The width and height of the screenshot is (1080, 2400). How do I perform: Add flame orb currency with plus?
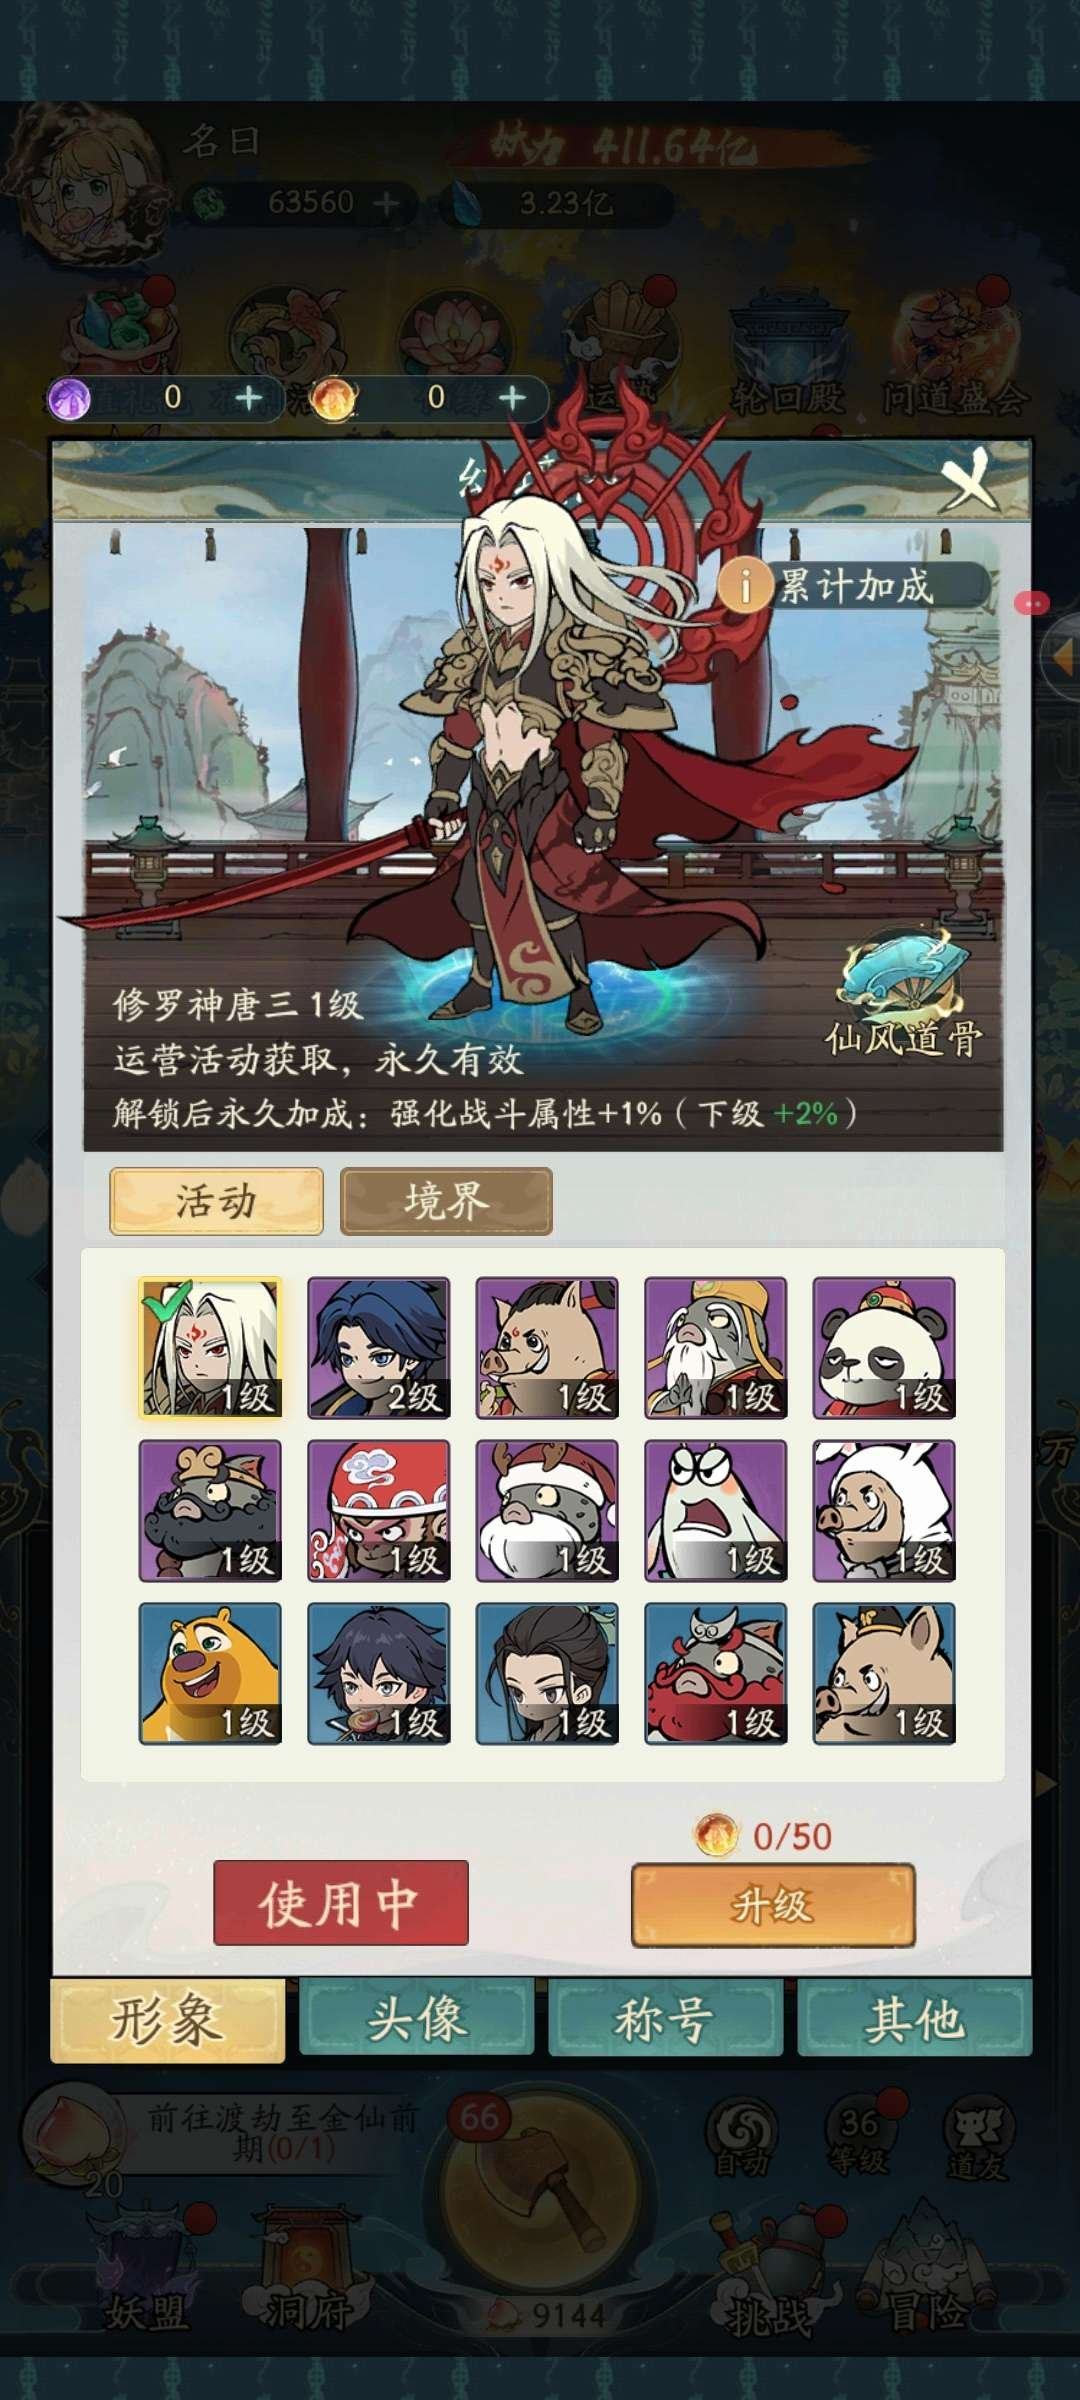[512, 398]
